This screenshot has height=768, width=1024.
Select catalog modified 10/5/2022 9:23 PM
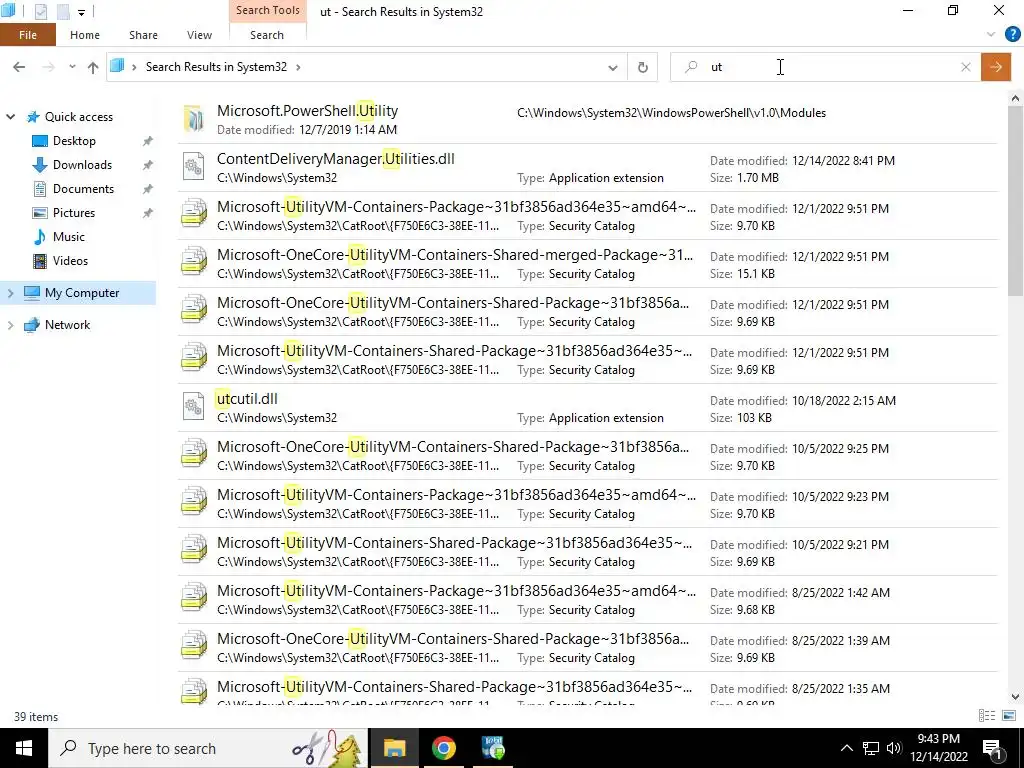587,504
